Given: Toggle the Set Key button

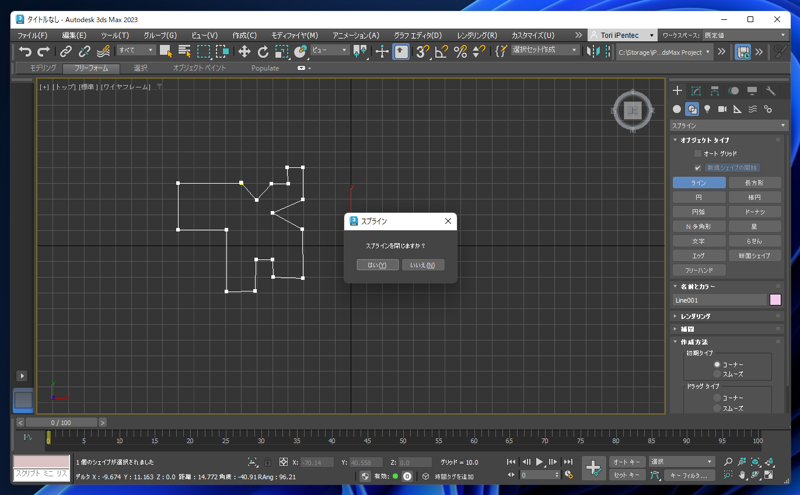Looking at the screenshot, I should tap(627, 475).
